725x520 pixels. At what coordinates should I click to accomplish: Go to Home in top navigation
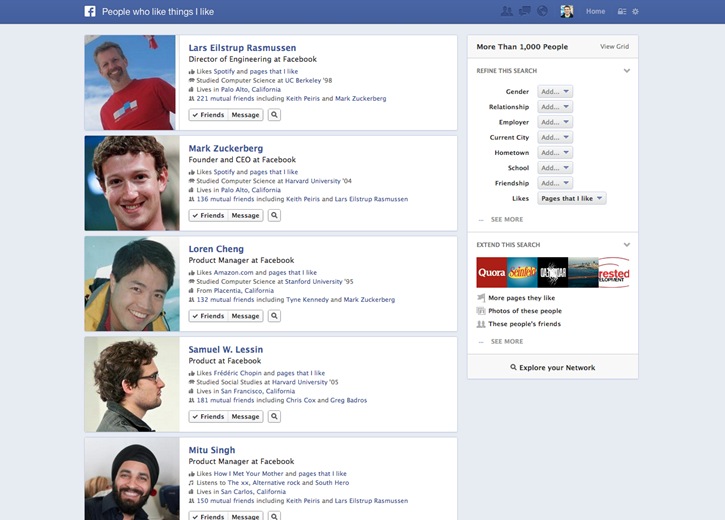coord(595,12)
